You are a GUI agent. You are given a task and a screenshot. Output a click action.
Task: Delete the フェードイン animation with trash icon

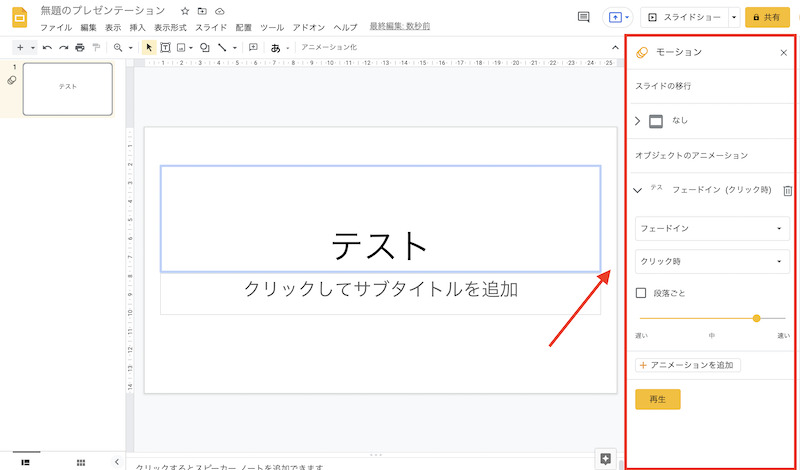point(788,191)
